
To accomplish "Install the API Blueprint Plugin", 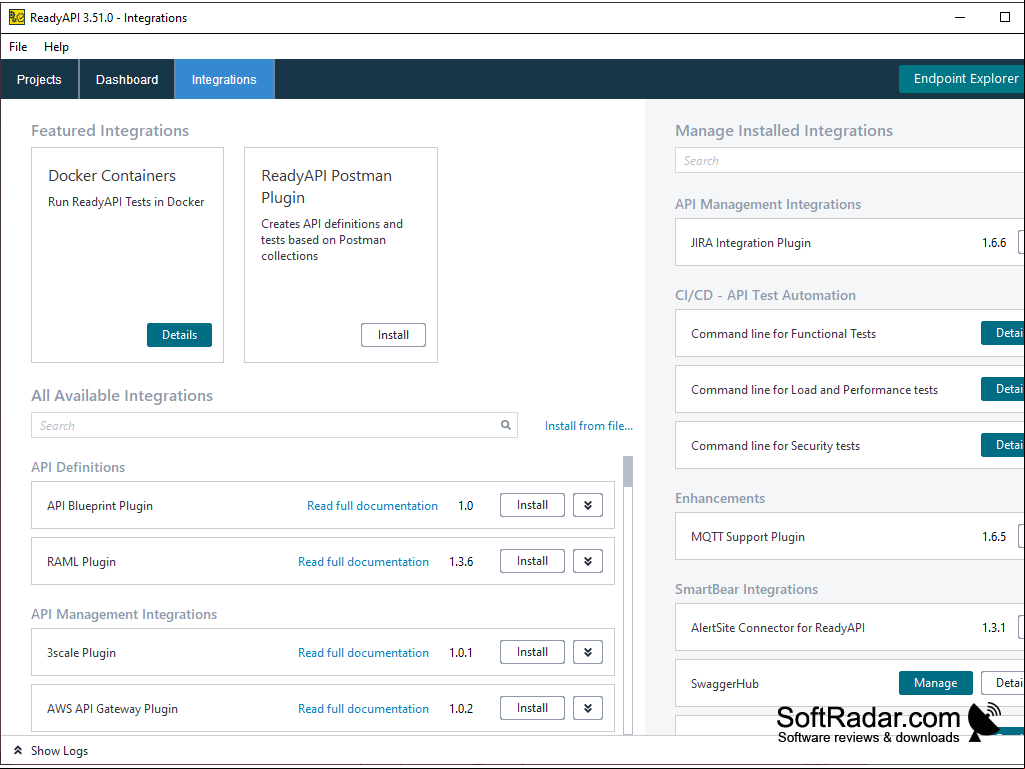I will coord(532,505).
